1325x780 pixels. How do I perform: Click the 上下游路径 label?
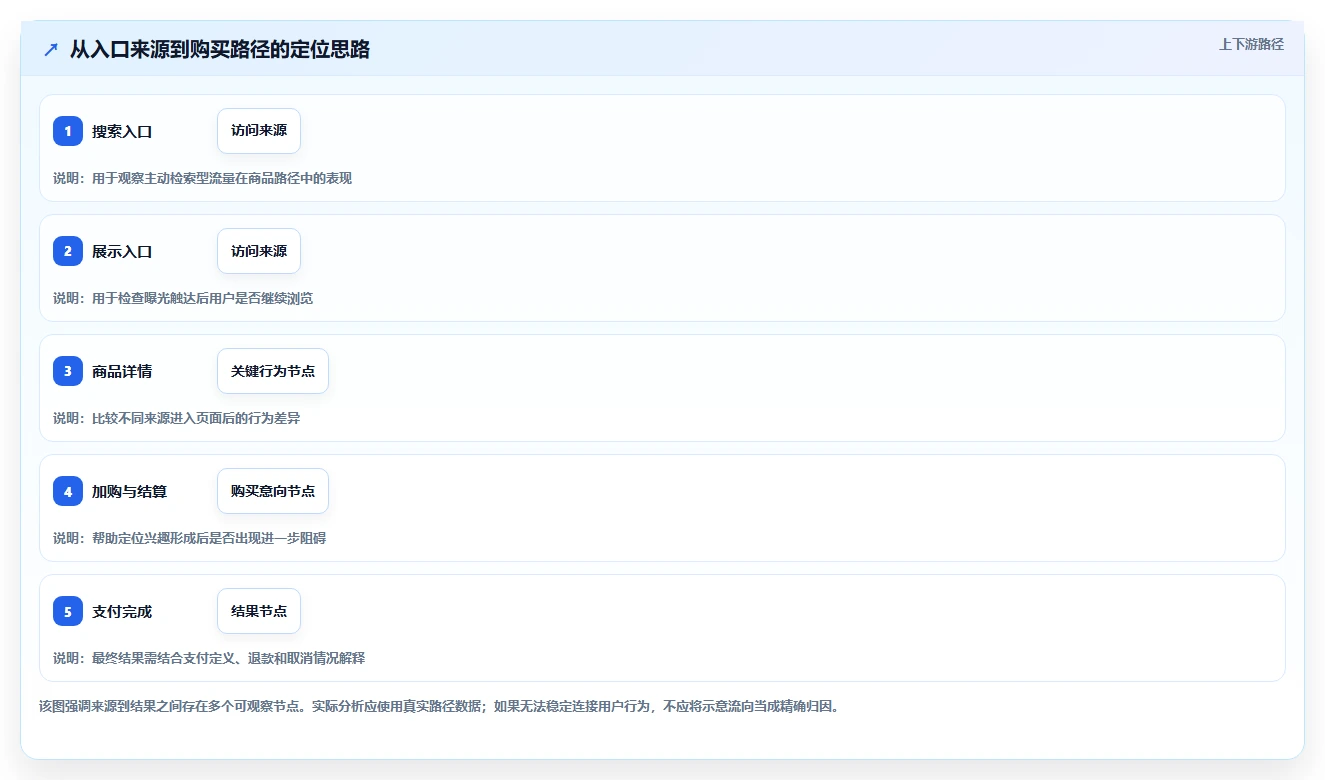pyautogui.click(x=1251, y=44)
